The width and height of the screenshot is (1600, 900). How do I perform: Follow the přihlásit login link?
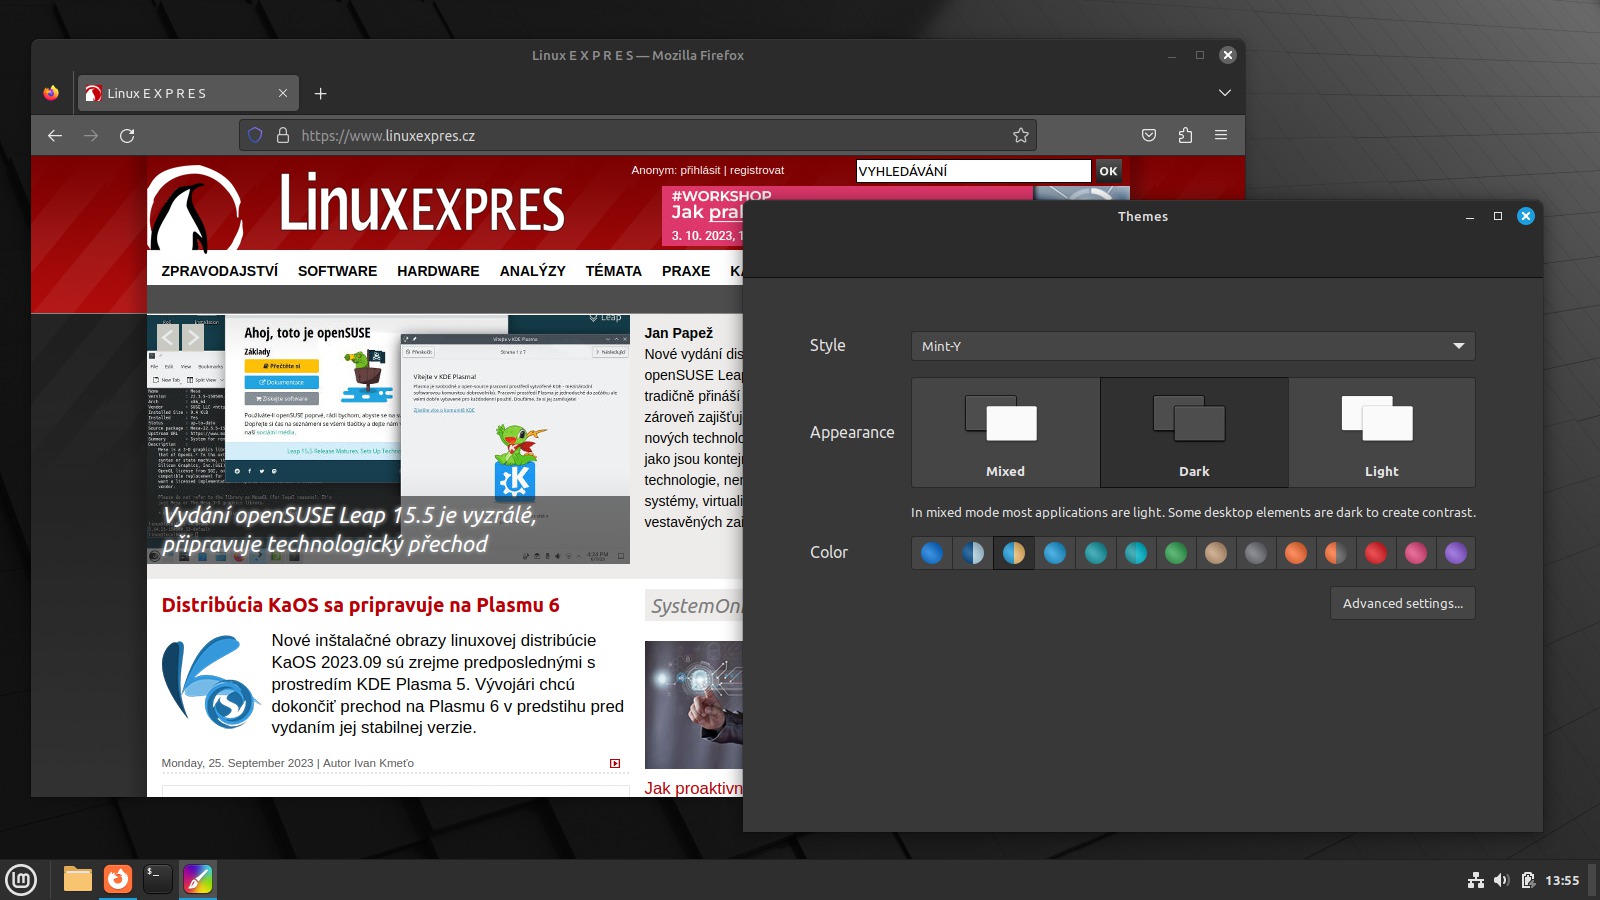[700, 170]
